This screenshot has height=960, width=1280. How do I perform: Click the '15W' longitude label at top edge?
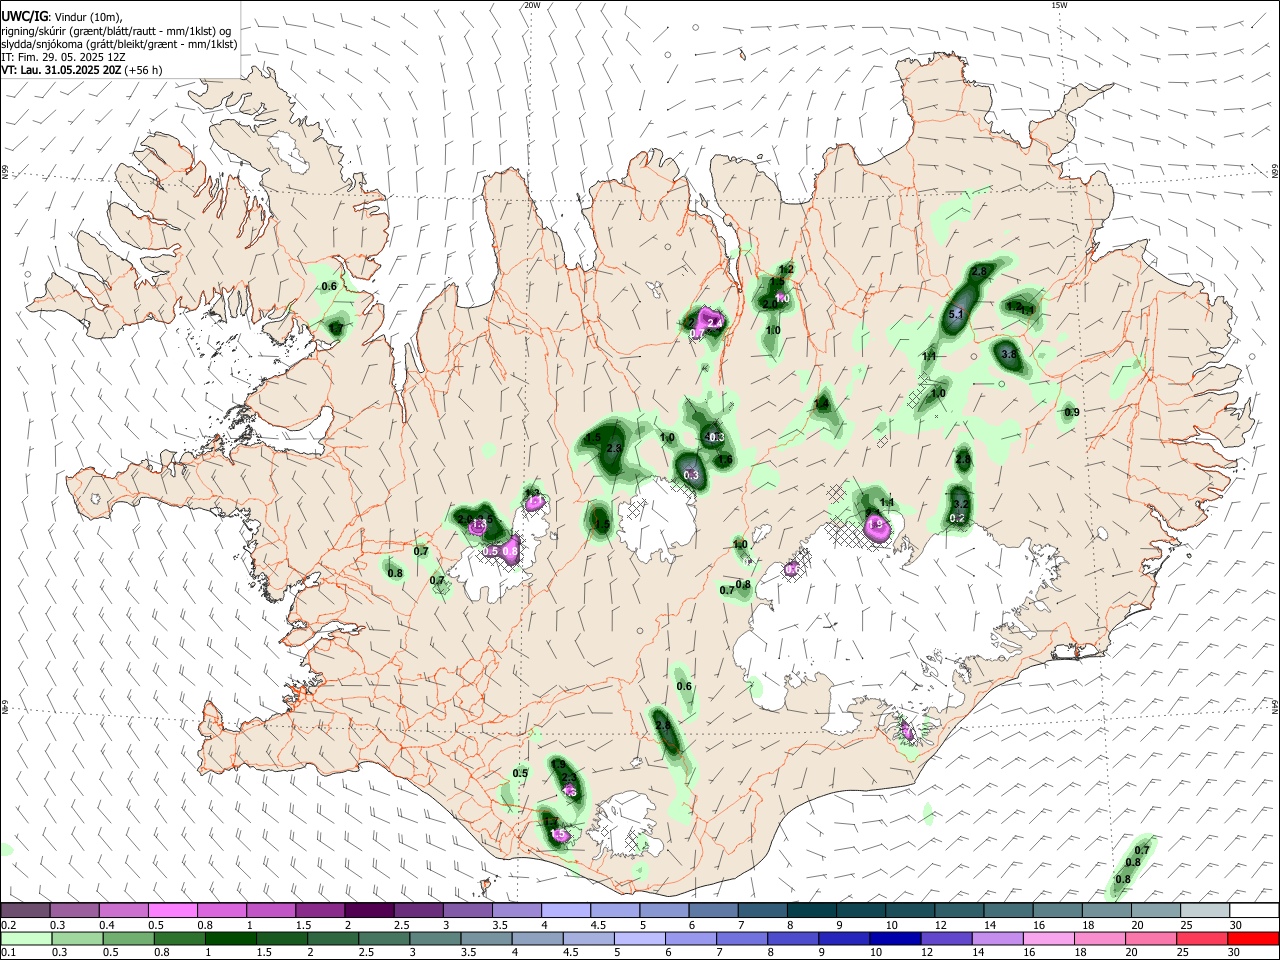(x=1059, y=5)
